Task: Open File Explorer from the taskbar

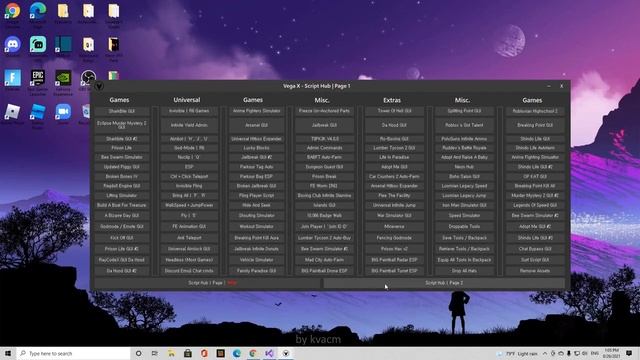Action: pyautogui.click(x=171, y=353)
